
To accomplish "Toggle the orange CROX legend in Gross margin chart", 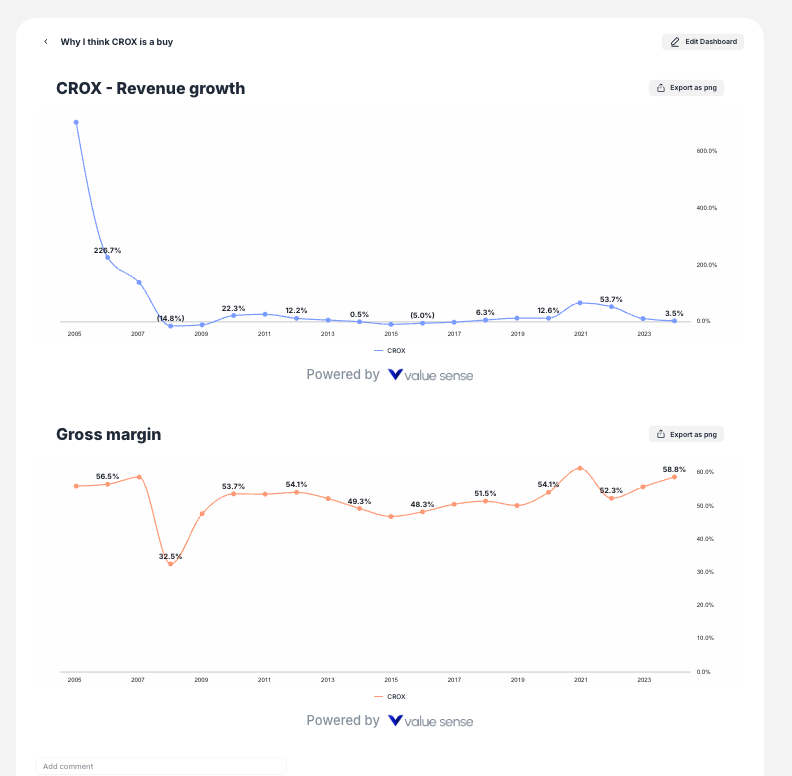I will (389, 697).
